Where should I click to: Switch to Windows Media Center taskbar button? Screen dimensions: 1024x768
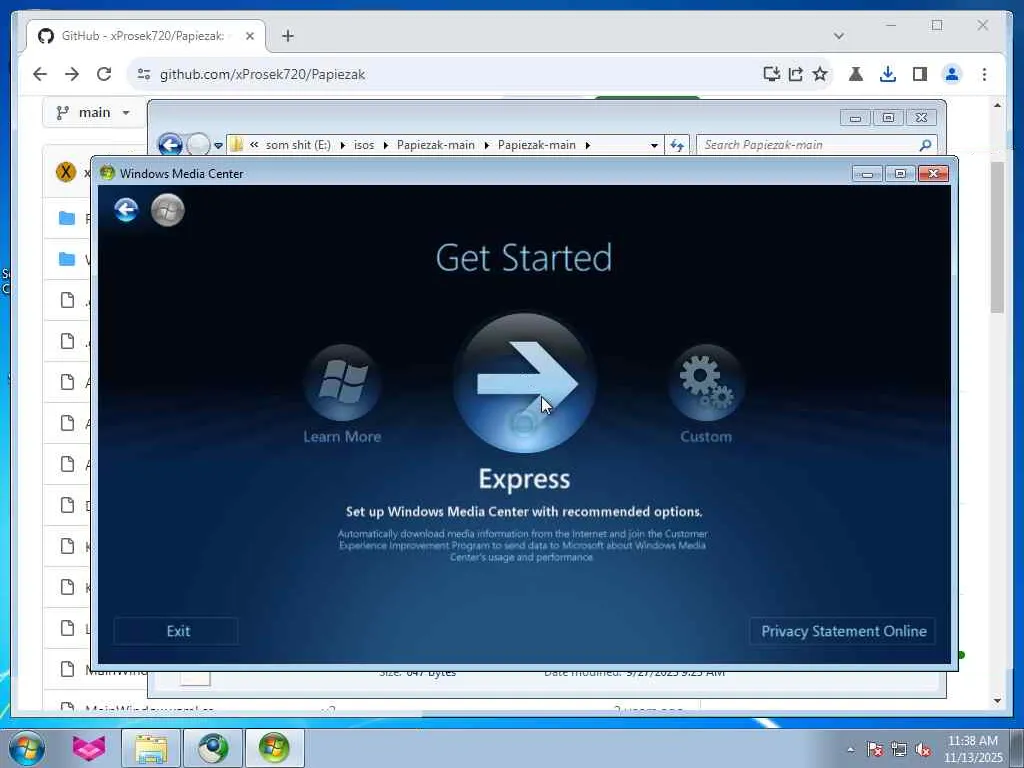[274, 748]
